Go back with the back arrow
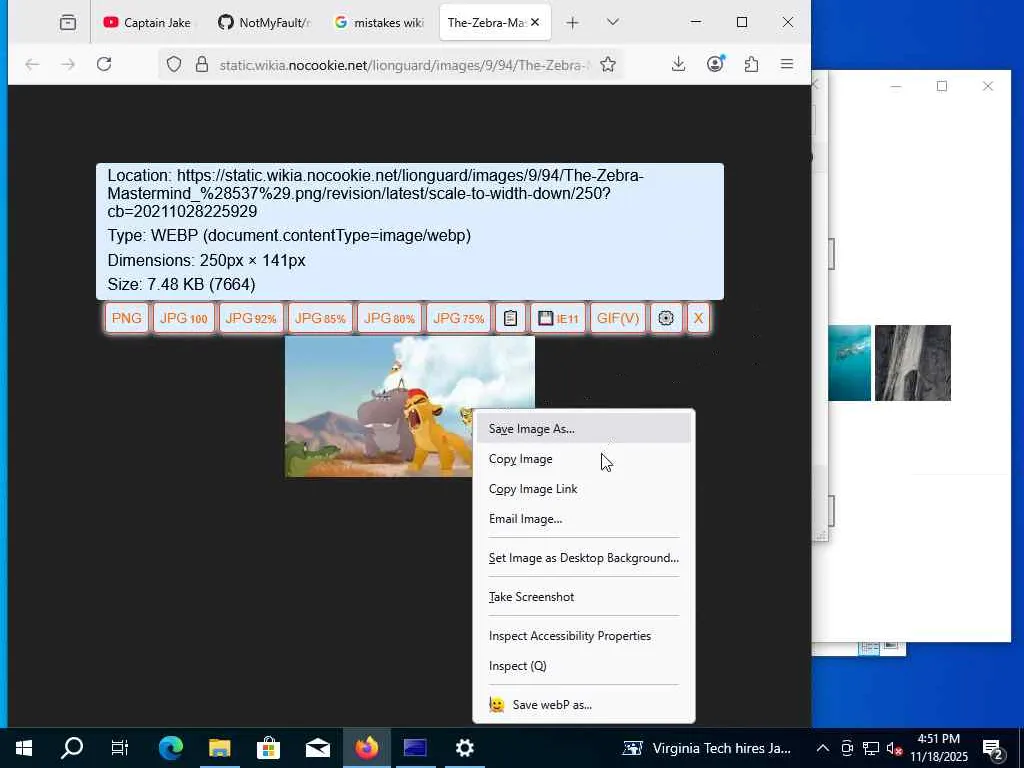 tap(32, 64)
